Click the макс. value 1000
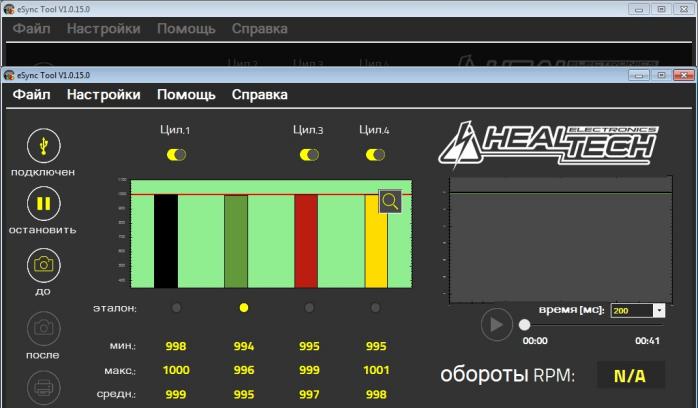This screenshot has height=408, width=698. click(176, 370)
